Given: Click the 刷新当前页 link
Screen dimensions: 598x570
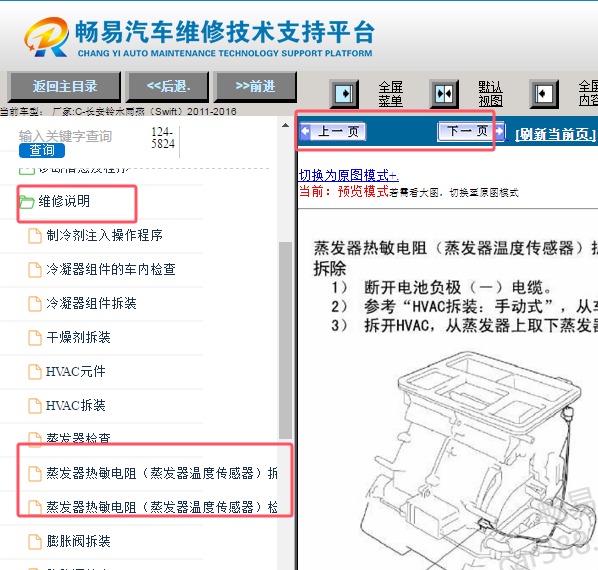Looking at the screenshot, I should pyautogui.click(x=555, y=134).
